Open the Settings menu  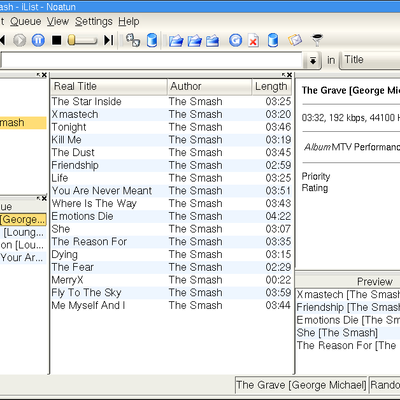tap(94, 22)
